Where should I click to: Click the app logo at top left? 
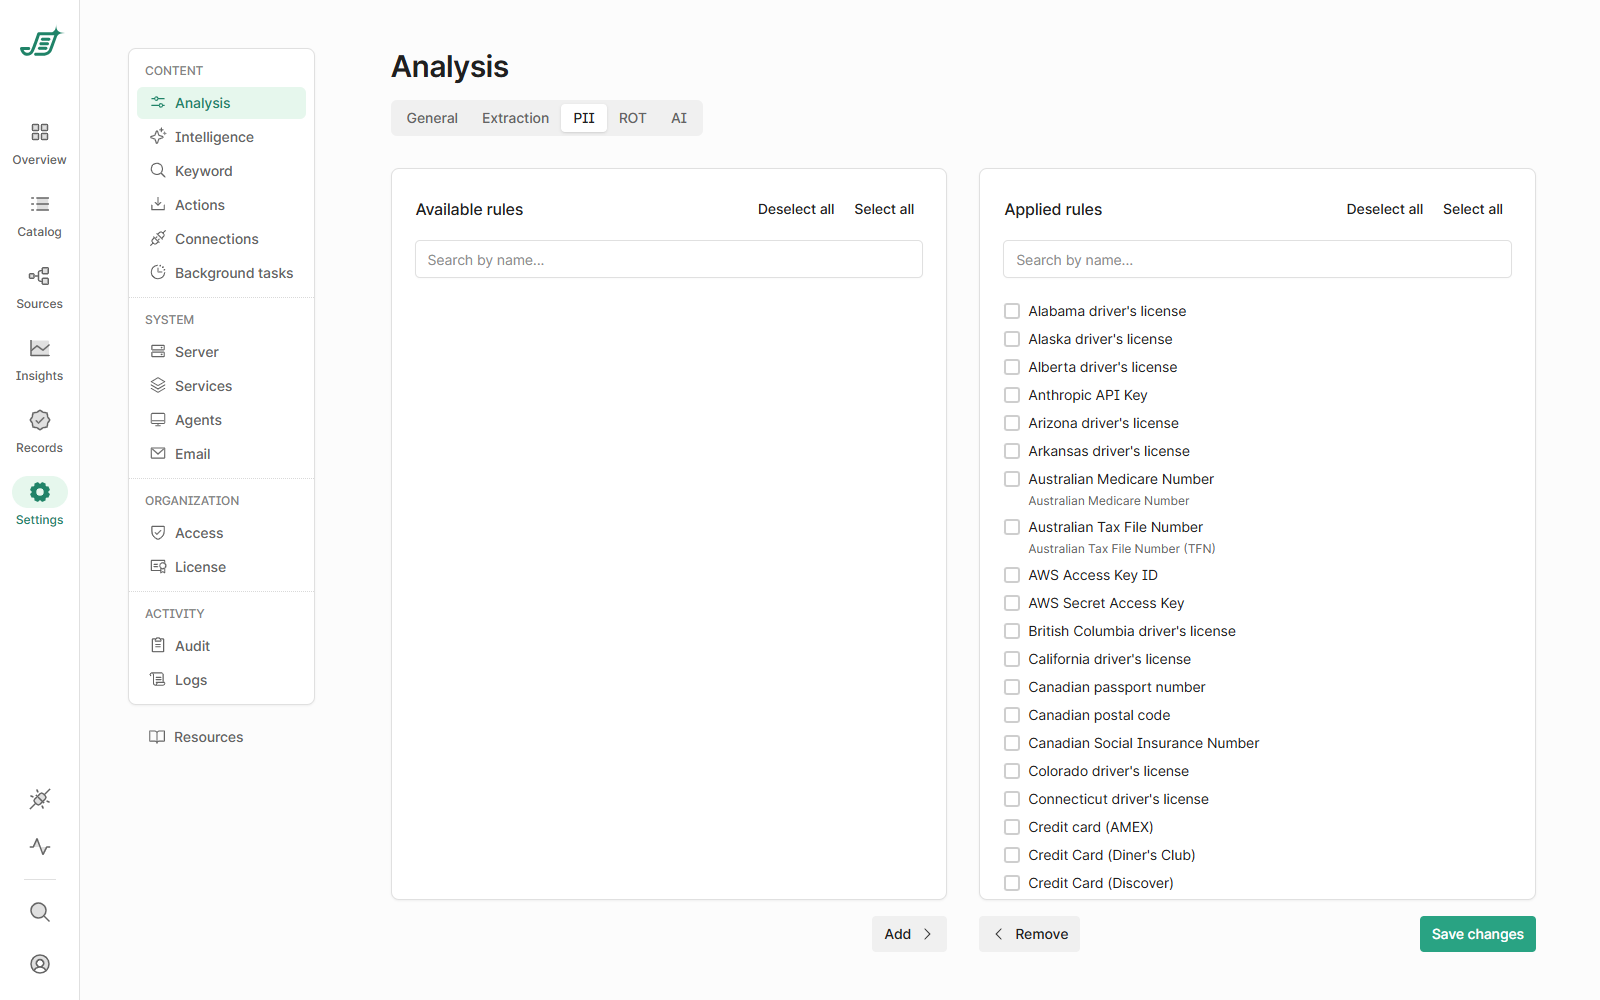pyautogui.click(x=41, y=43)
